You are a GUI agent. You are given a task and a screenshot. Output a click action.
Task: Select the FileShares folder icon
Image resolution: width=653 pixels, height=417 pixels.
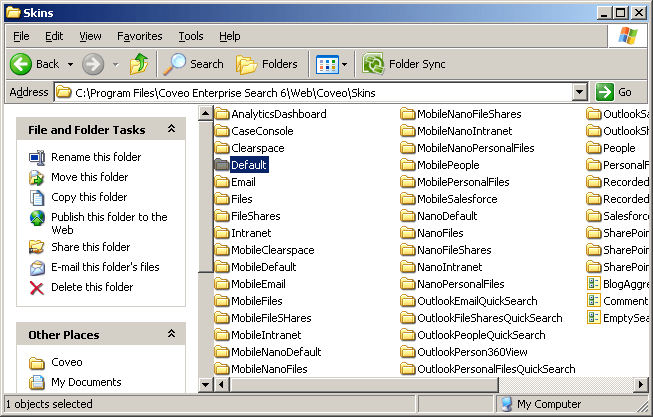pyautogui.click(x=222, y=216)
